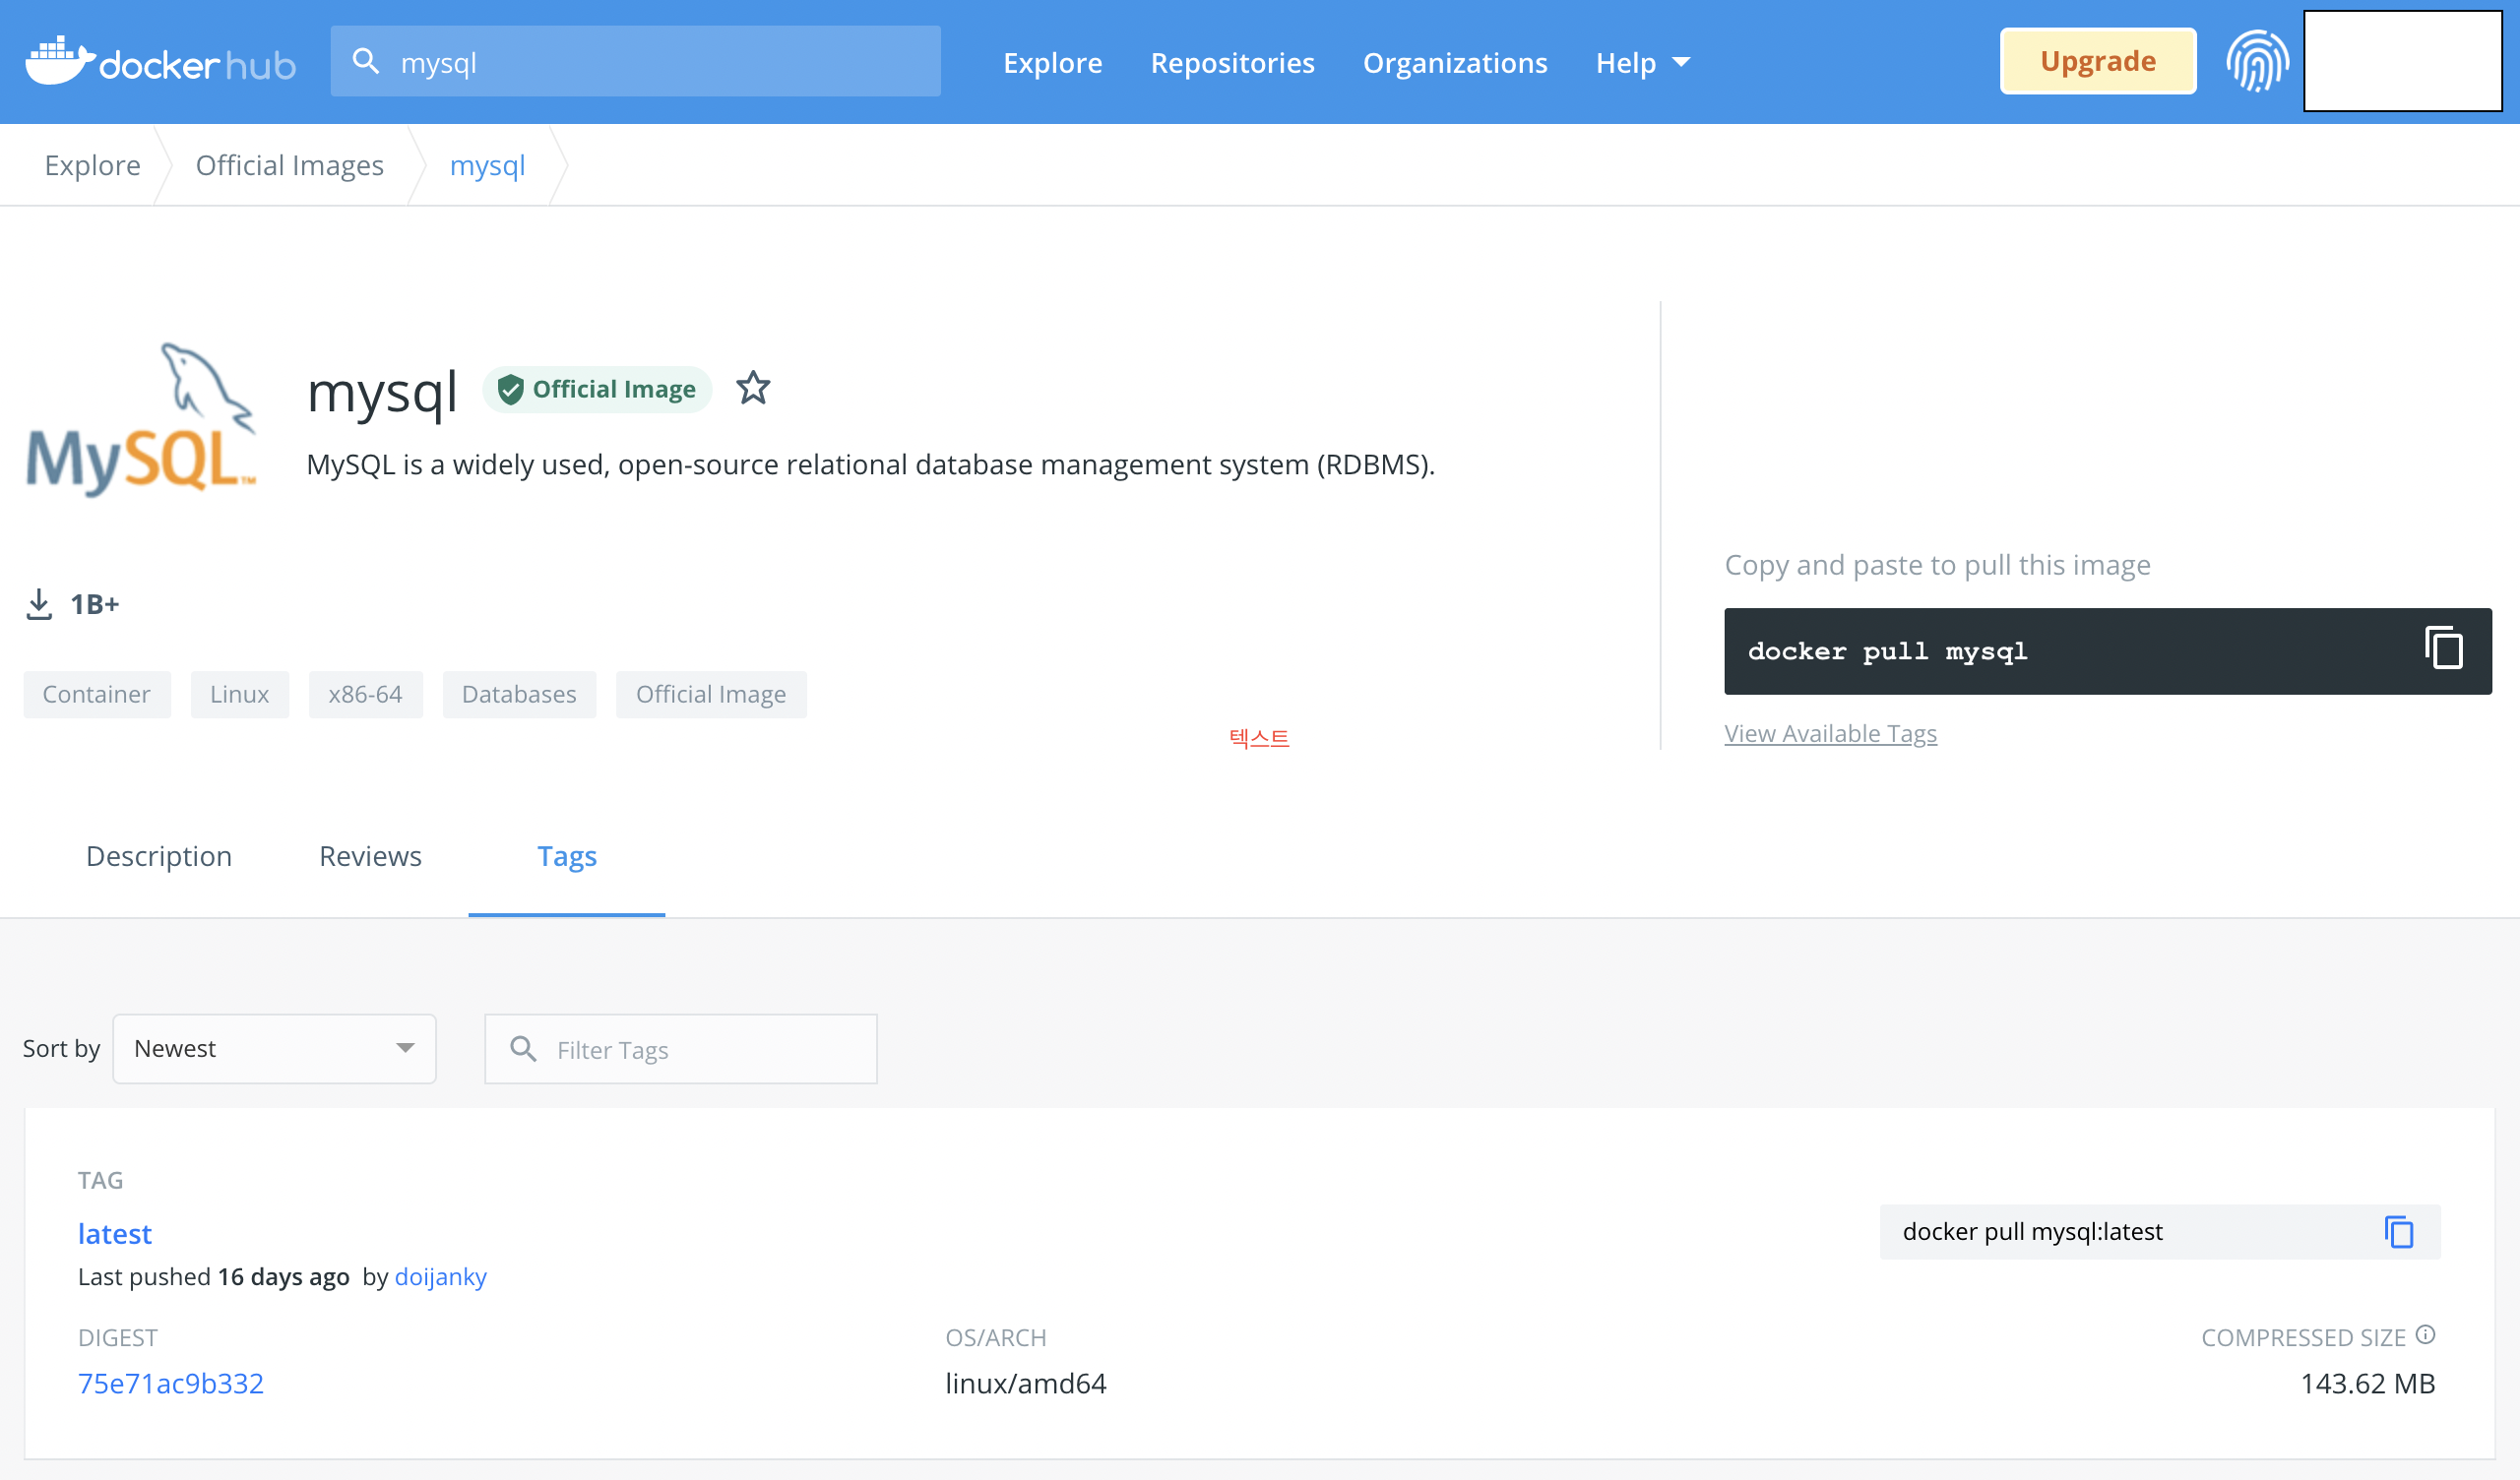Open digest 75e71ac9b332 link
Screen dimensions: 2520x1480
171,1383
